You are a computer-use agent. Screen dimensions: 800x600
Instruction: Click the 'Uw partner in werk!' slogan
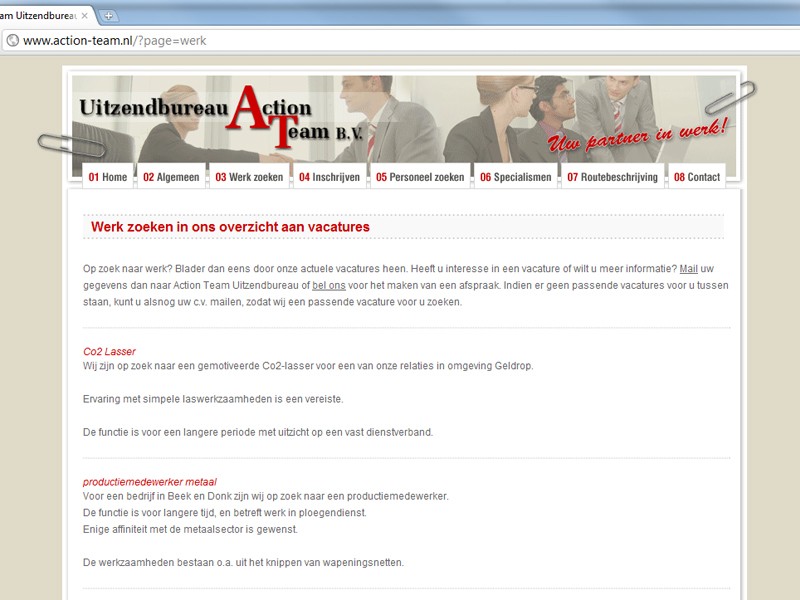pyautogui.click(x=638, y=135)
